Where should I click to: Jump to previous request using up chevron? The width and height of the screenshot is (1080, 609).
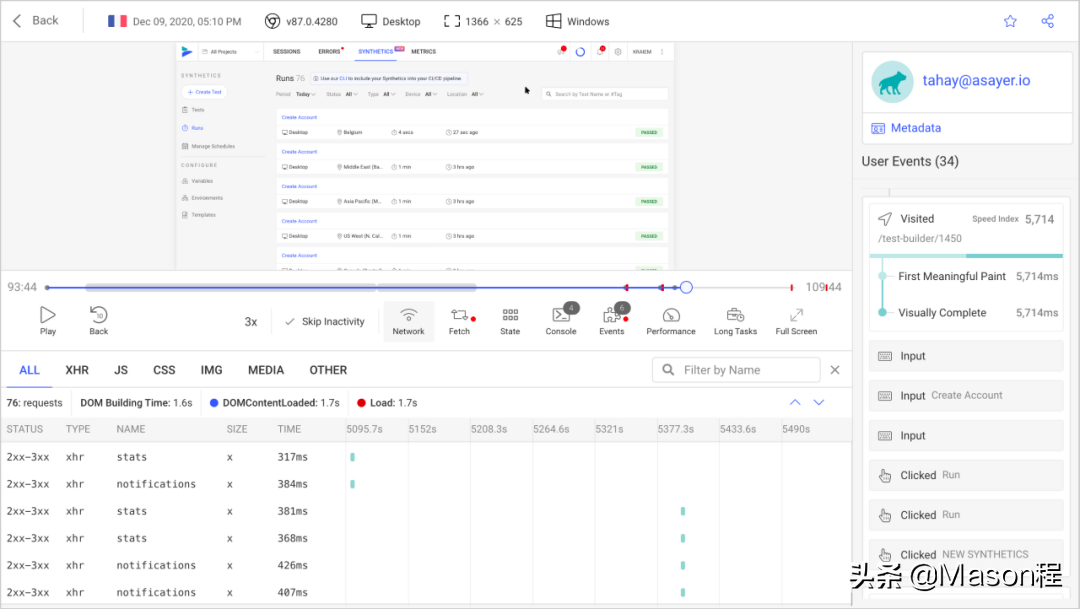point(795,402)
